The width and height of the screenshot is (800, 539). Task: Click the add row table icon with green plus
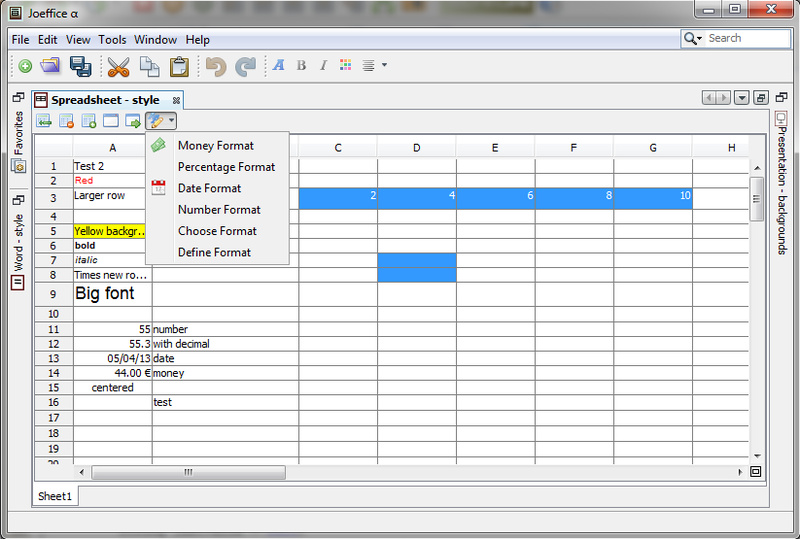pyautogui.click(x=89, y=121)
